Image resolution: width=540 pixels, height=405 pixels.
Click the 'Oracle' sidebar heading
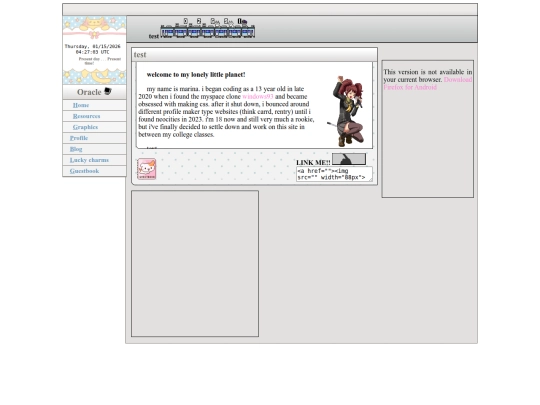(x=89, y=92)
